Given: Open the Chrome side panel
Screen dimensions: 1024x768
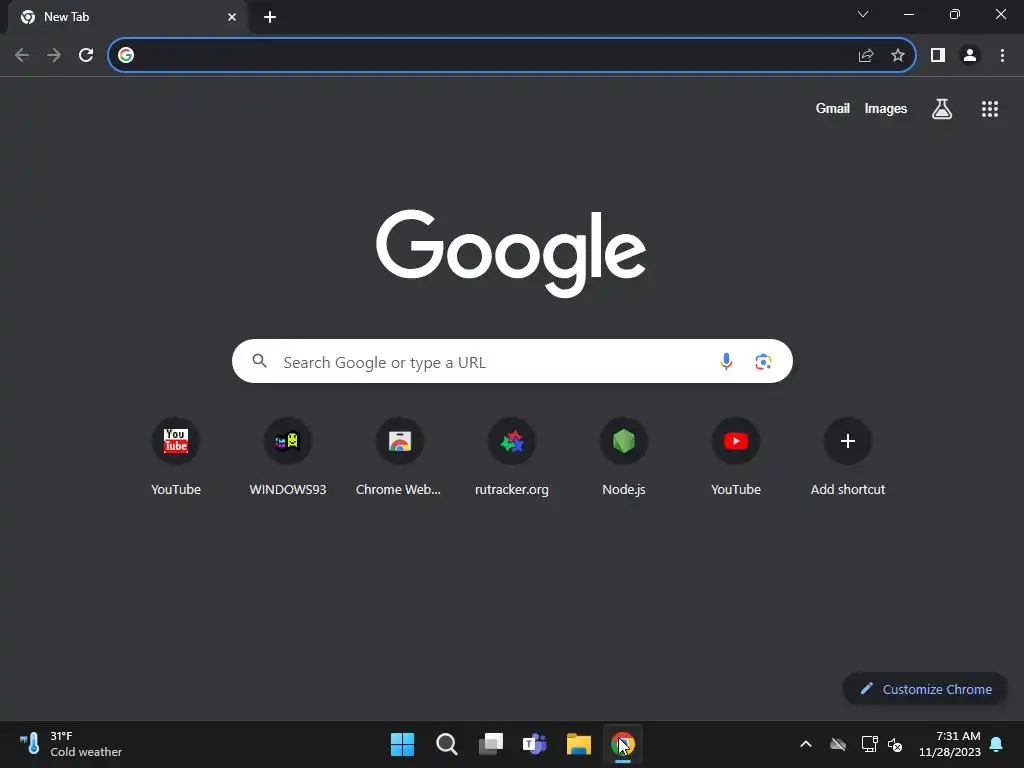Looking at the screenshot, I should [938, 55].
